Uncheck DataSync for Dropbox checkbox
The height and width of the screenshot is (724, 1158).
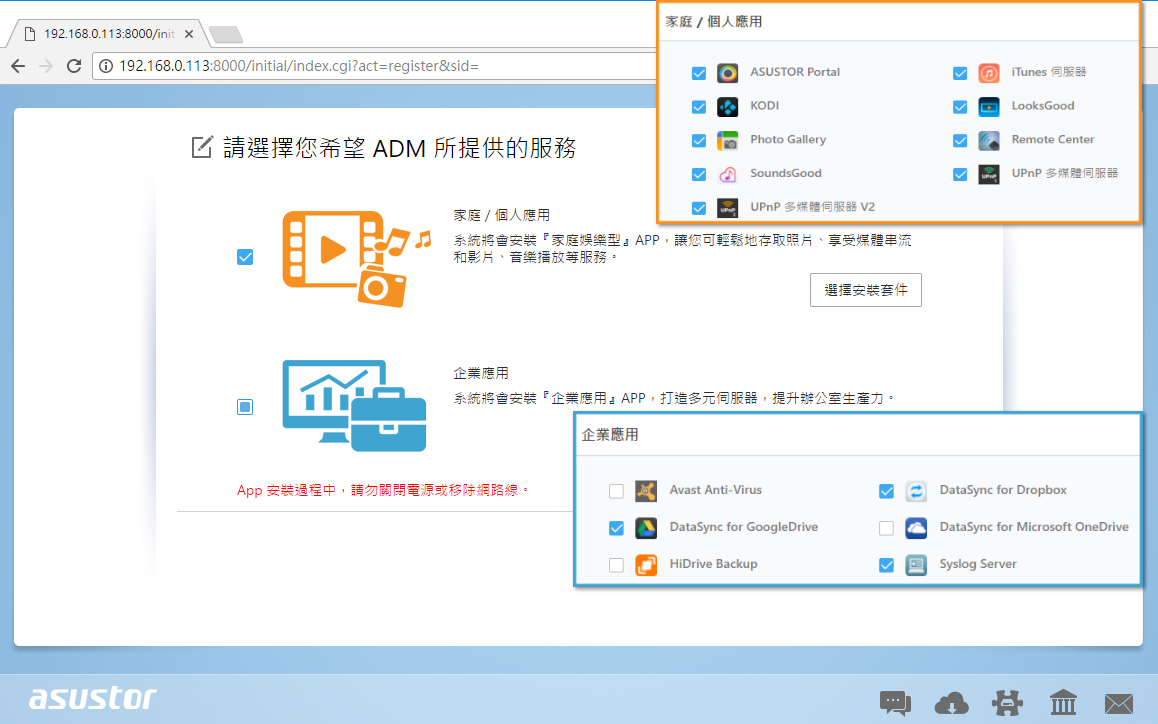[x=886, y=491]
